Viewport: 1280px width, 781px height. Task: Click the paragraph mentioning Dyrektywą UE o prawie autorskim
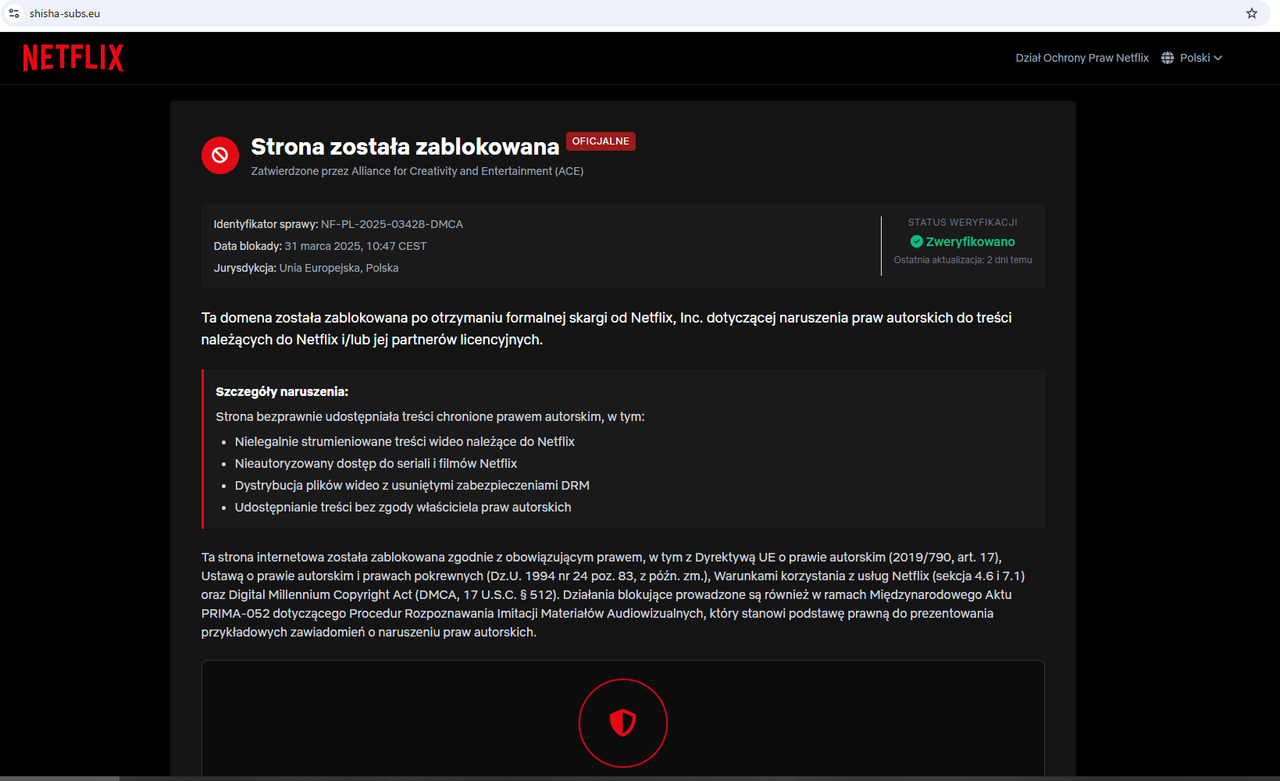click(x=615, y=594)
